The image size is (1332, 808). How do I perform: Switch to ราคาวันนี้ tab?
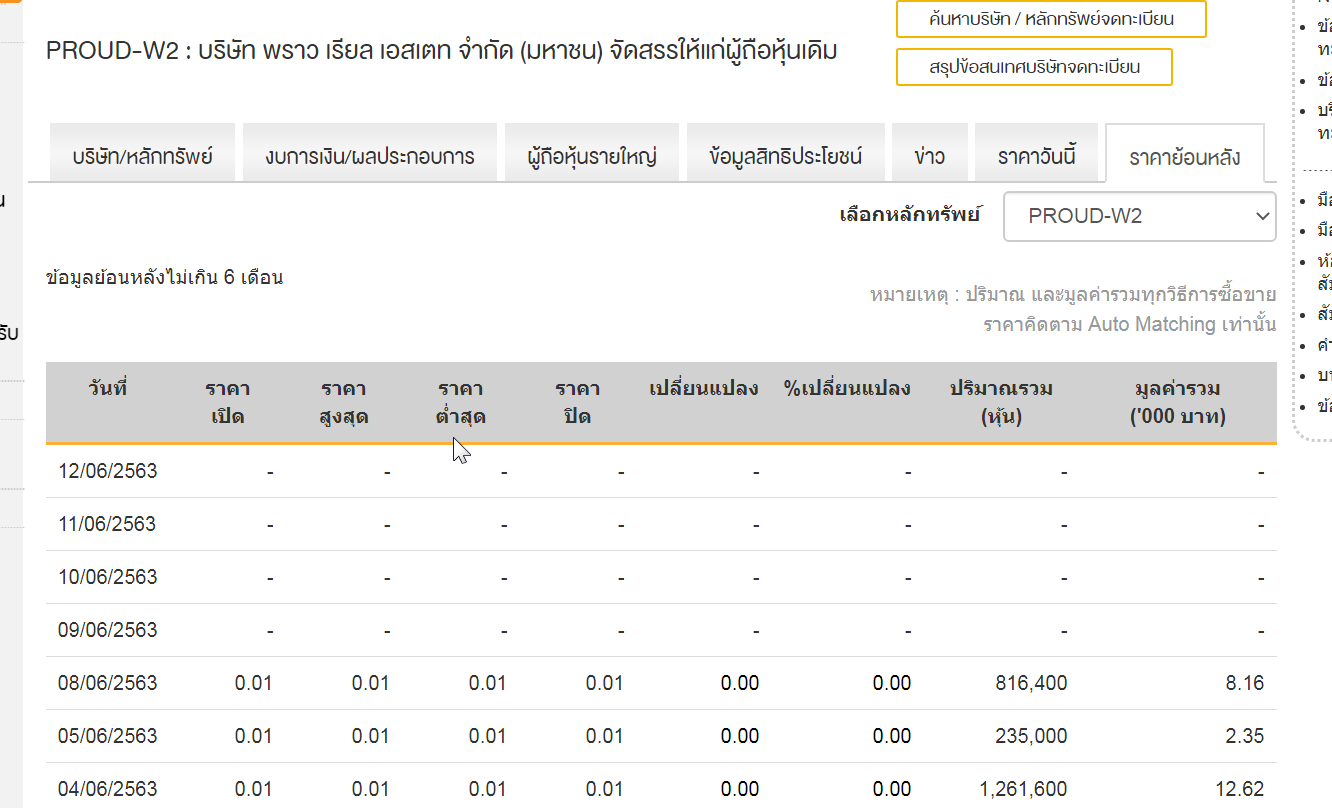tap(1036, 154)
